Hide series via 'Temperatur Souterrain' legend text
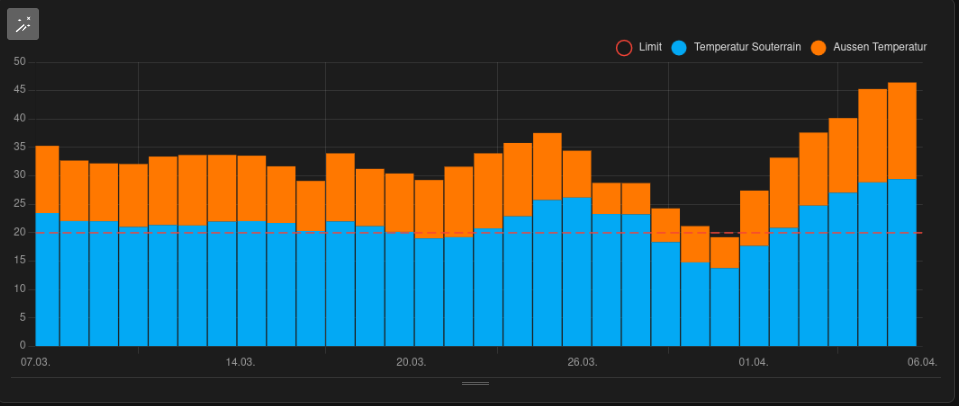The width and height of the screenshot is (959, 406). tap(741, 47)
